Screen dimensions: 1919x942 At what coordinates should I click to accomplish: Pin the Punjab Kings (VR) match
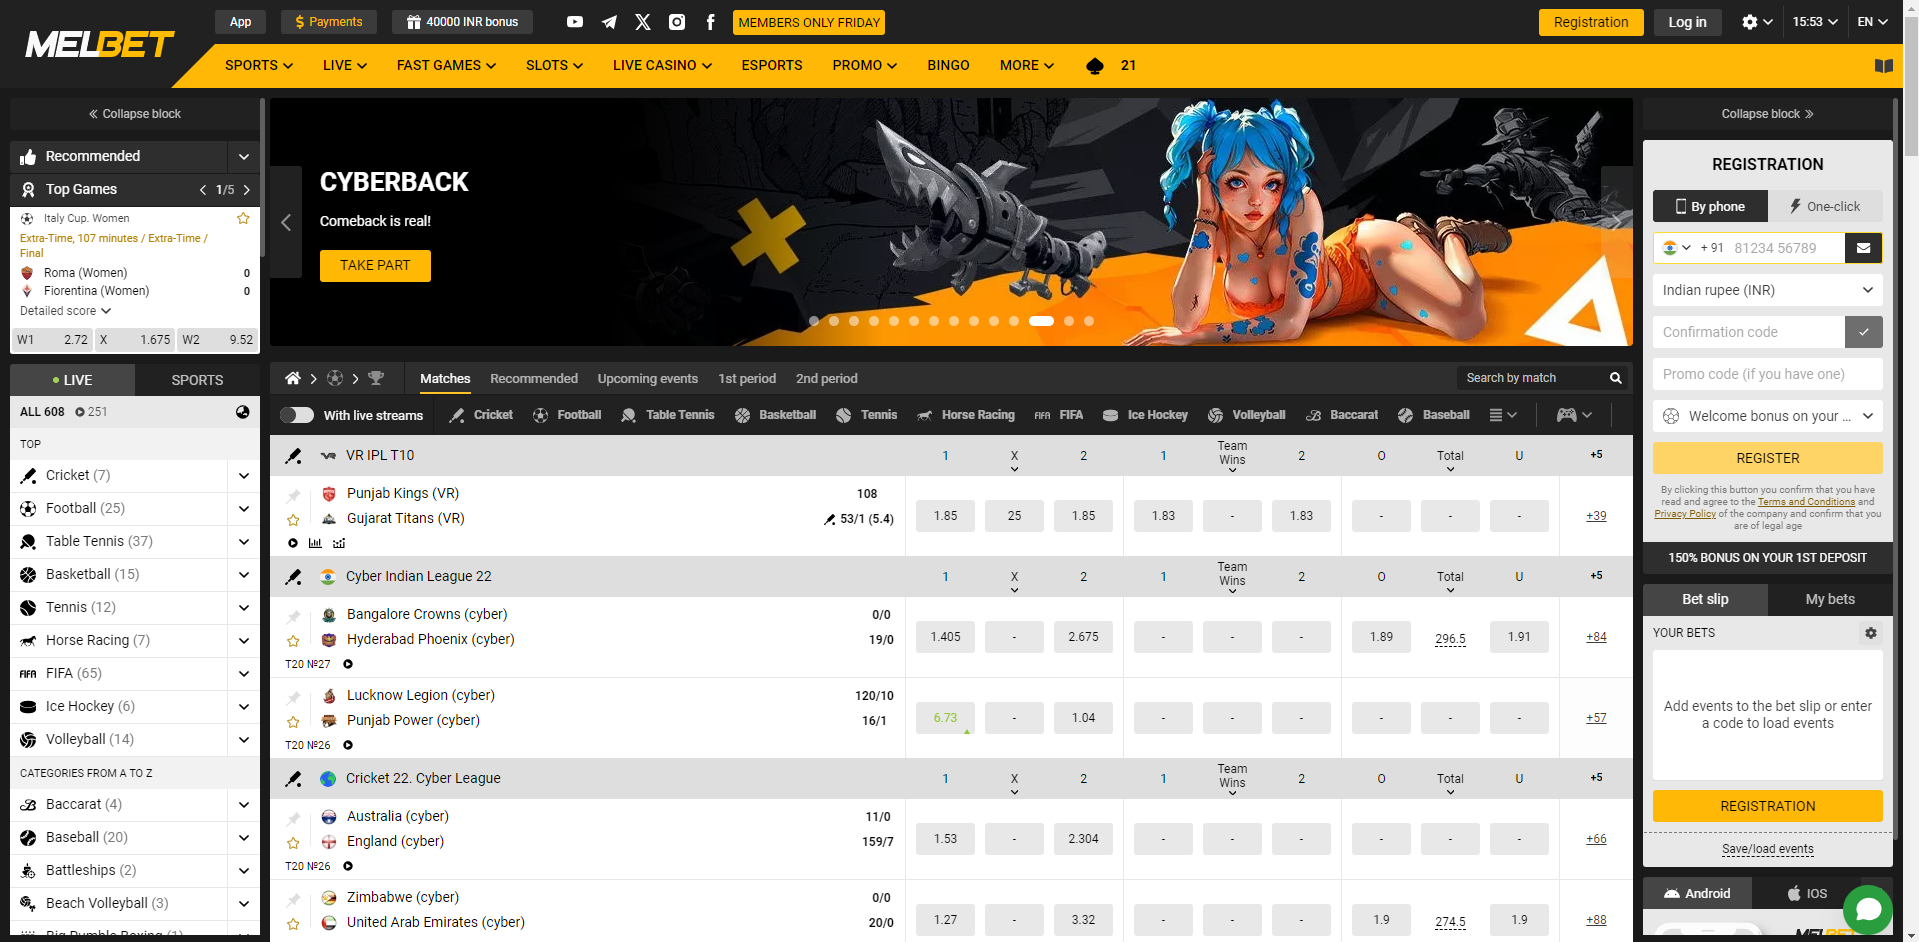[293, 495]
